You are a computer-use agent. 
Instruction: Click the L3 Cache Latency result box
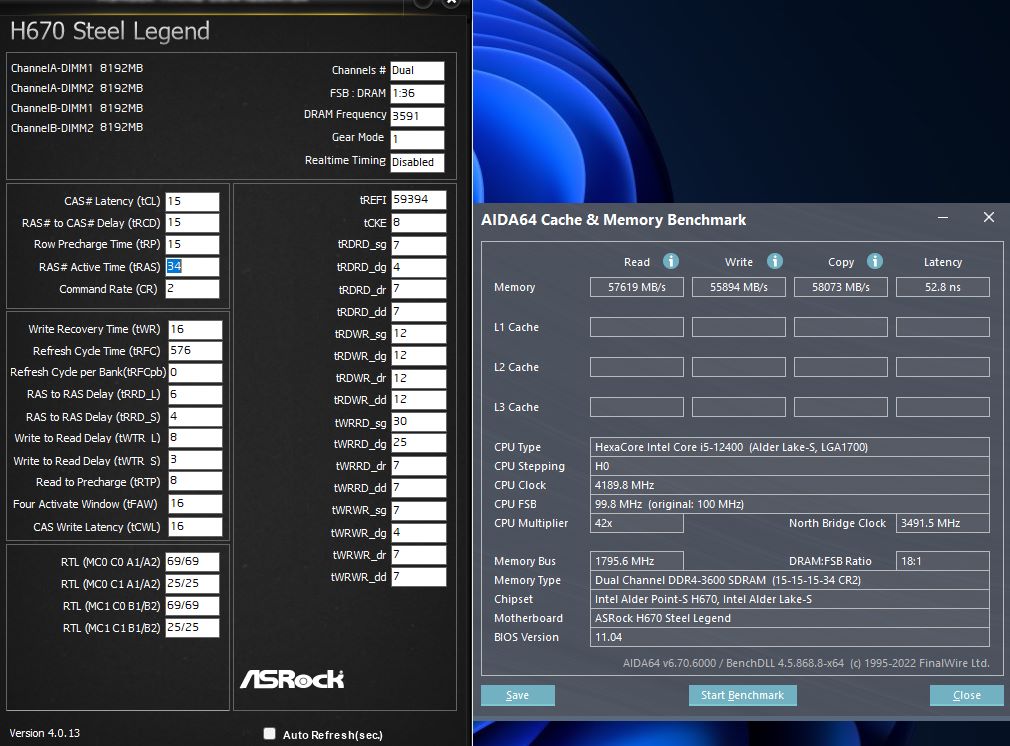(x=942, y=407)
